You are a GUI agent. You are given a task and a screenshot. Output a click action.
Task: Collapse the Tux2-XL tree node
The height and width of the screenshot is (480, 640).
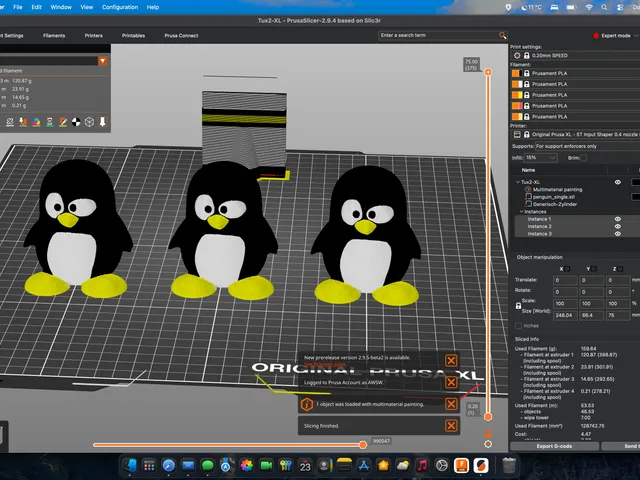(x=518, y=182)
